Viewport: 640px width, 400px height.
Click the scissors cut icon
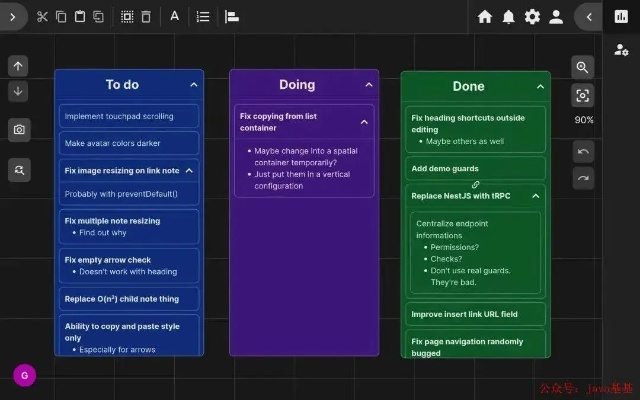click(x=42, y=16)
